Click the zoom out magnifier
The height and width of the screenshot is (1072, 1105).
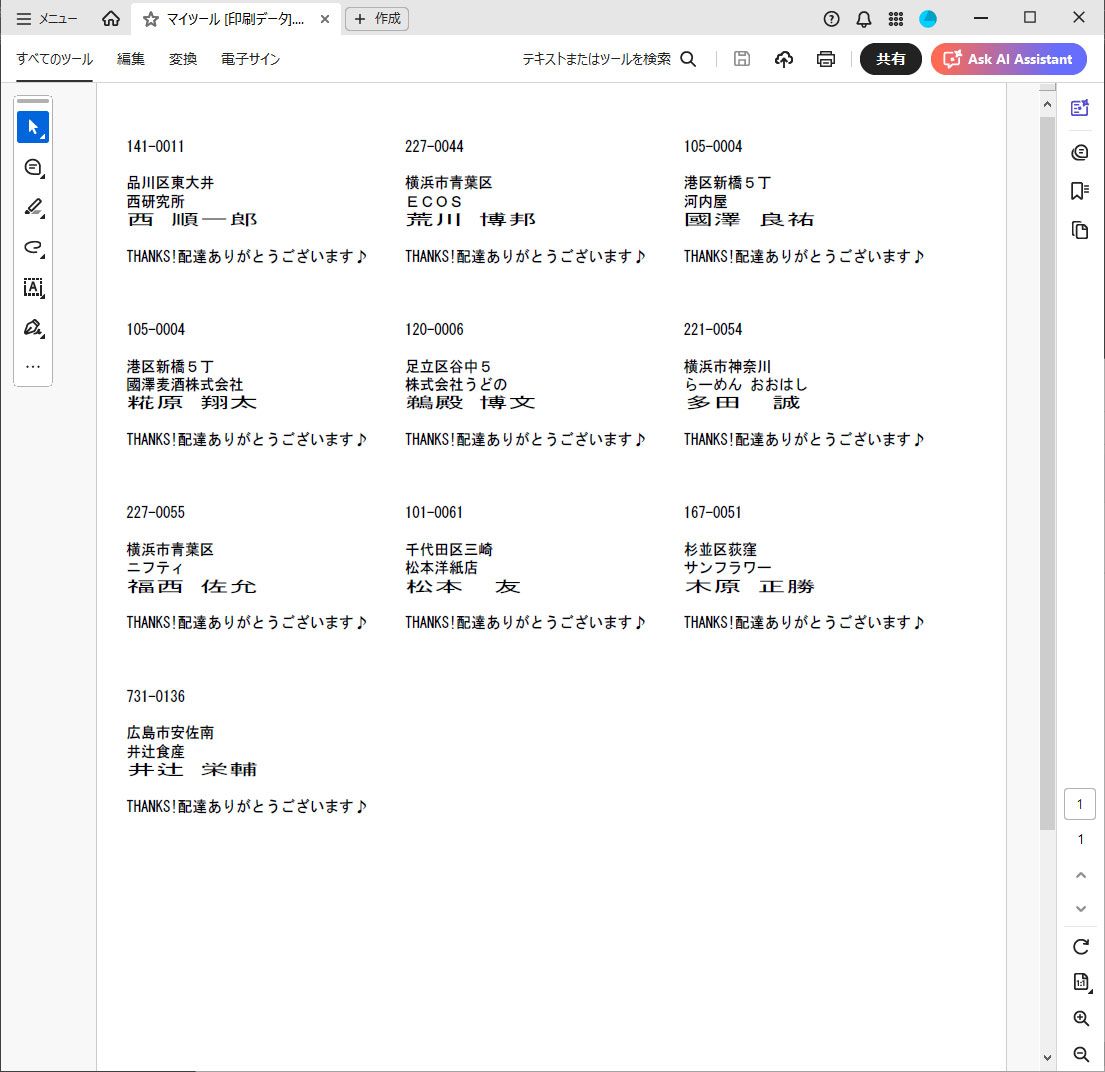pos(1081,1054)
